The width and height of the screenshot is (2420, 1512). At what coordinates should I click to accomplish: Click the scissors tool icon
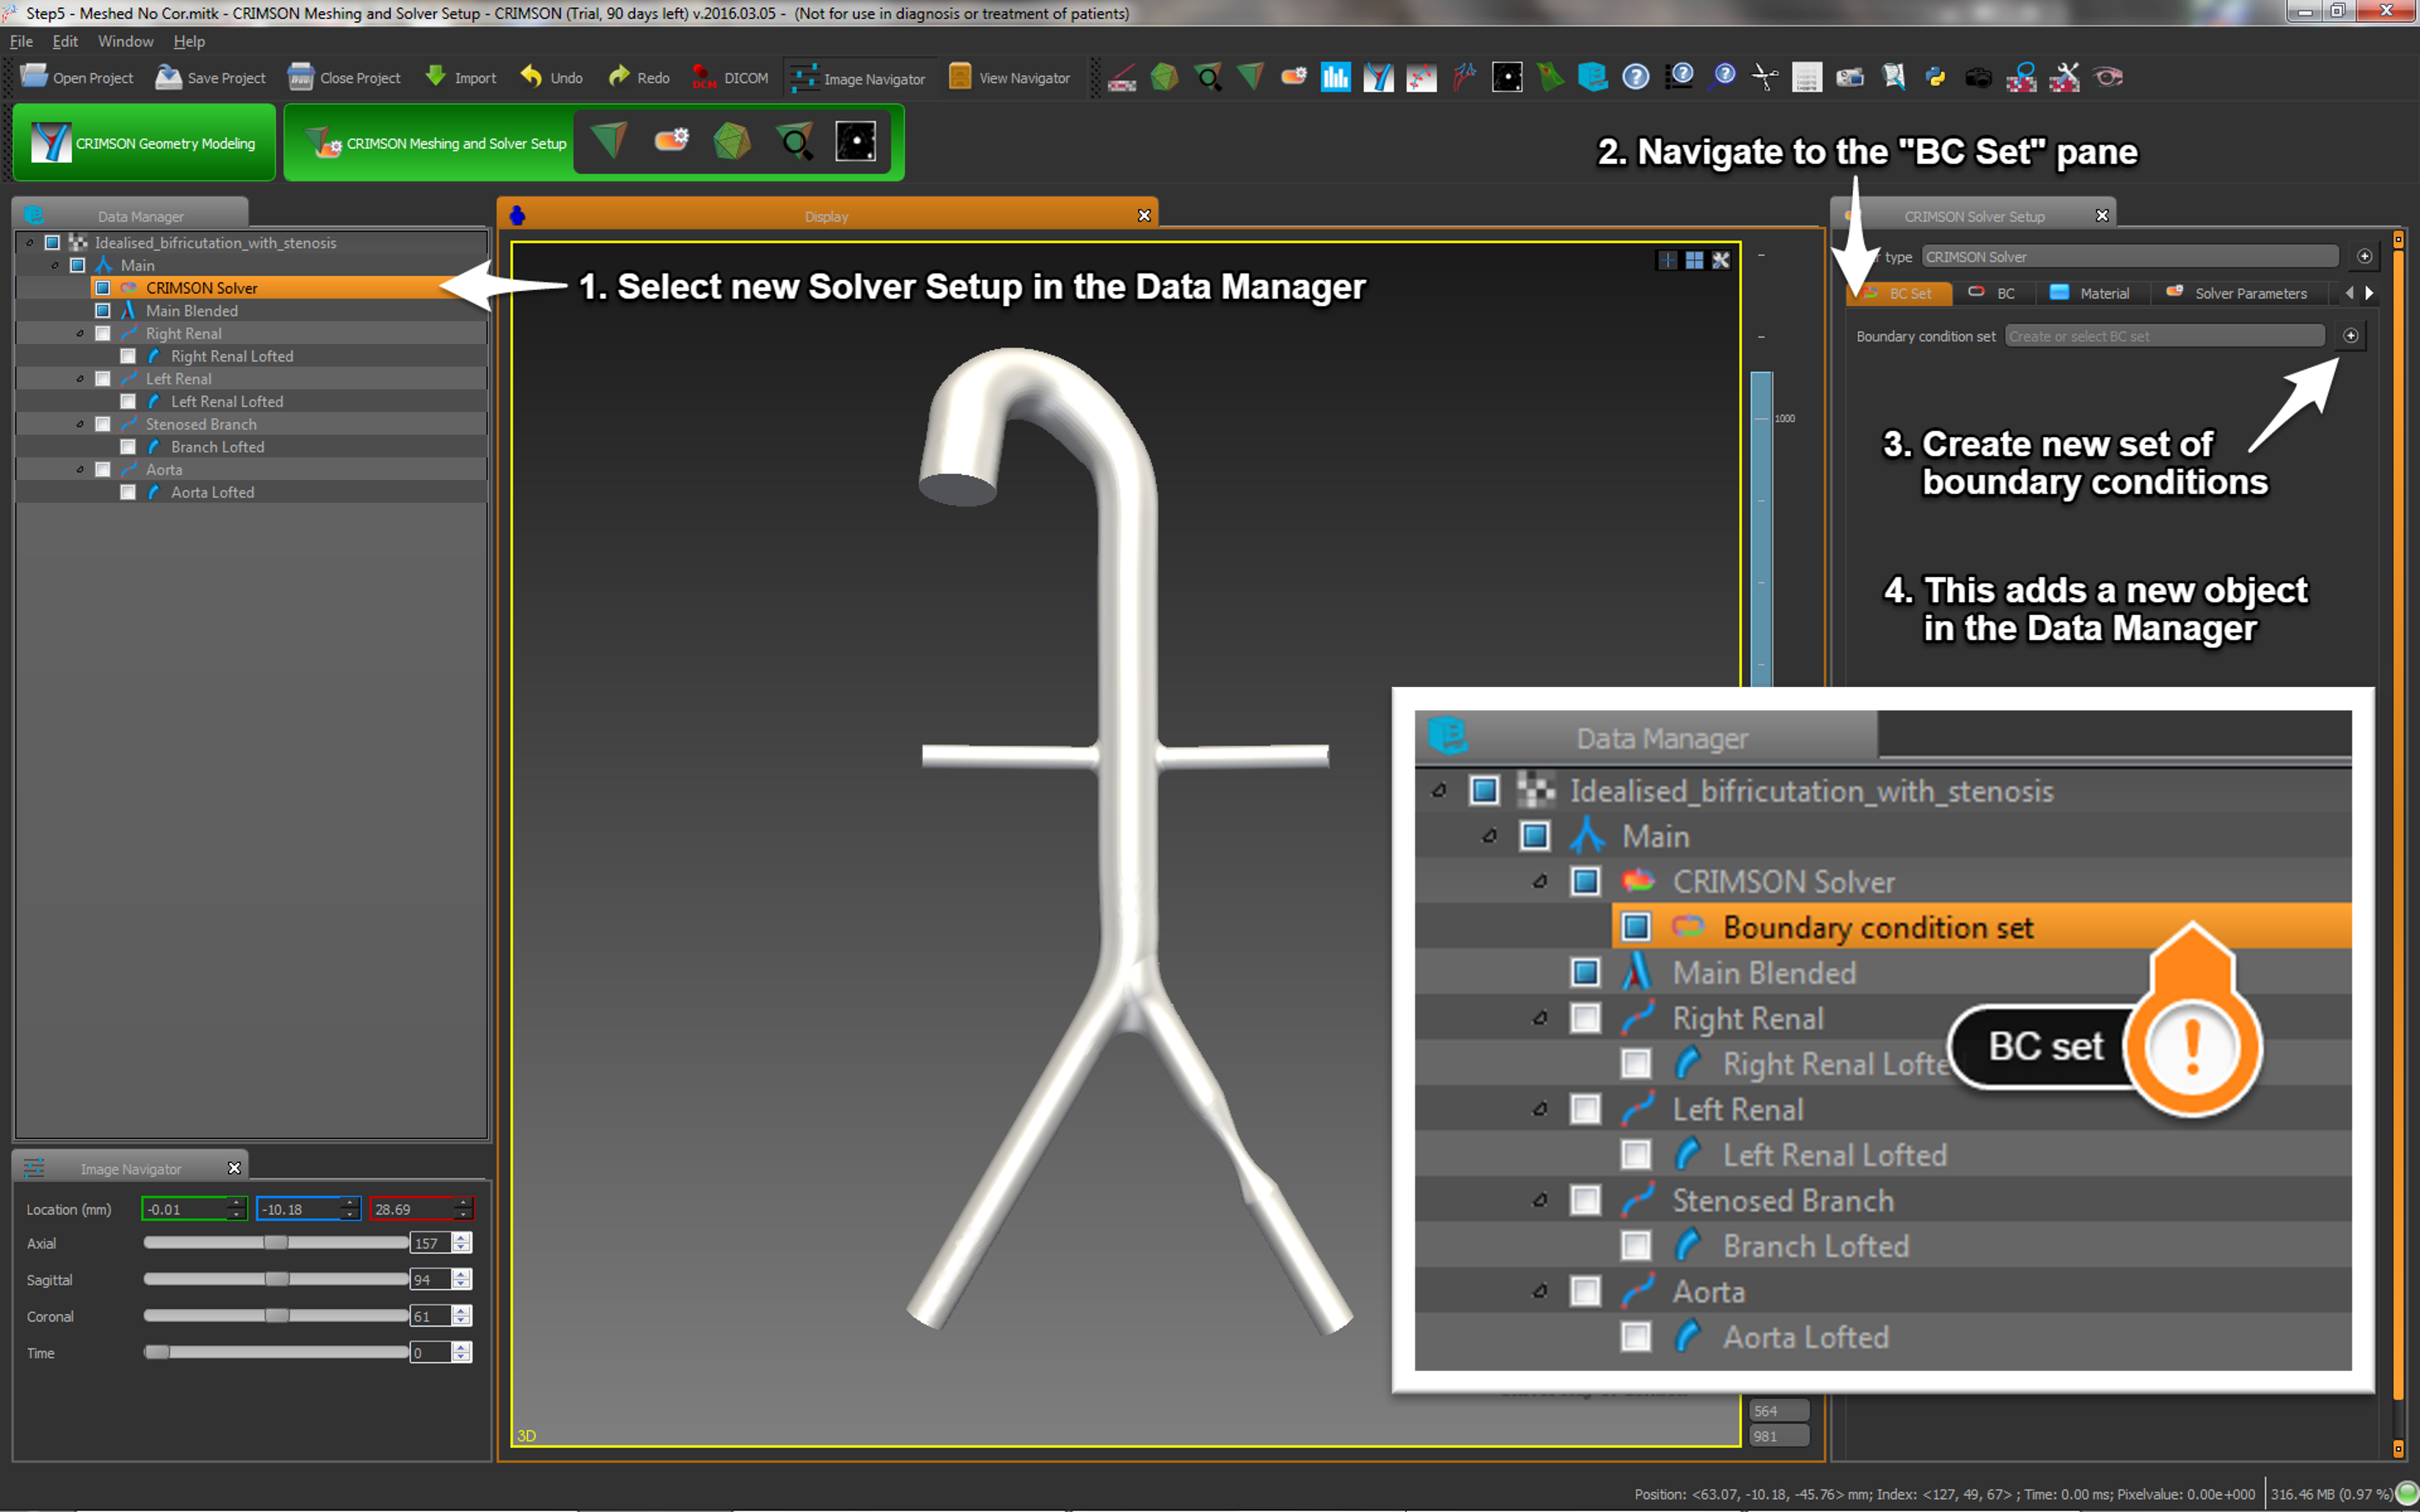pos(1765,77)
